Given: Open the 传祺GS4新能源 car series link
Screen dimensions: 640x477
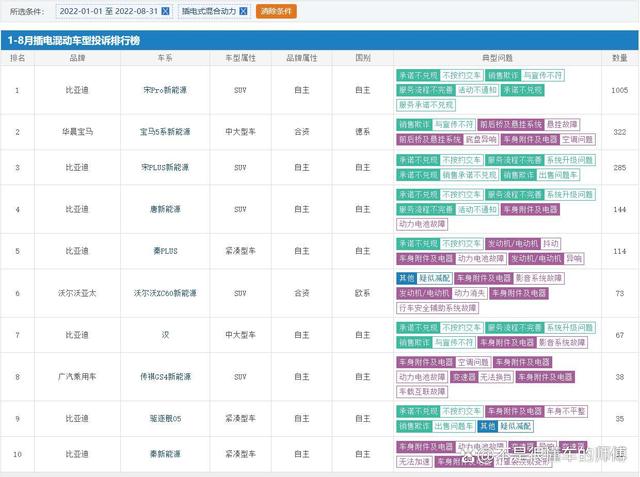Looking at the screenshot, I should pos(165,377).
